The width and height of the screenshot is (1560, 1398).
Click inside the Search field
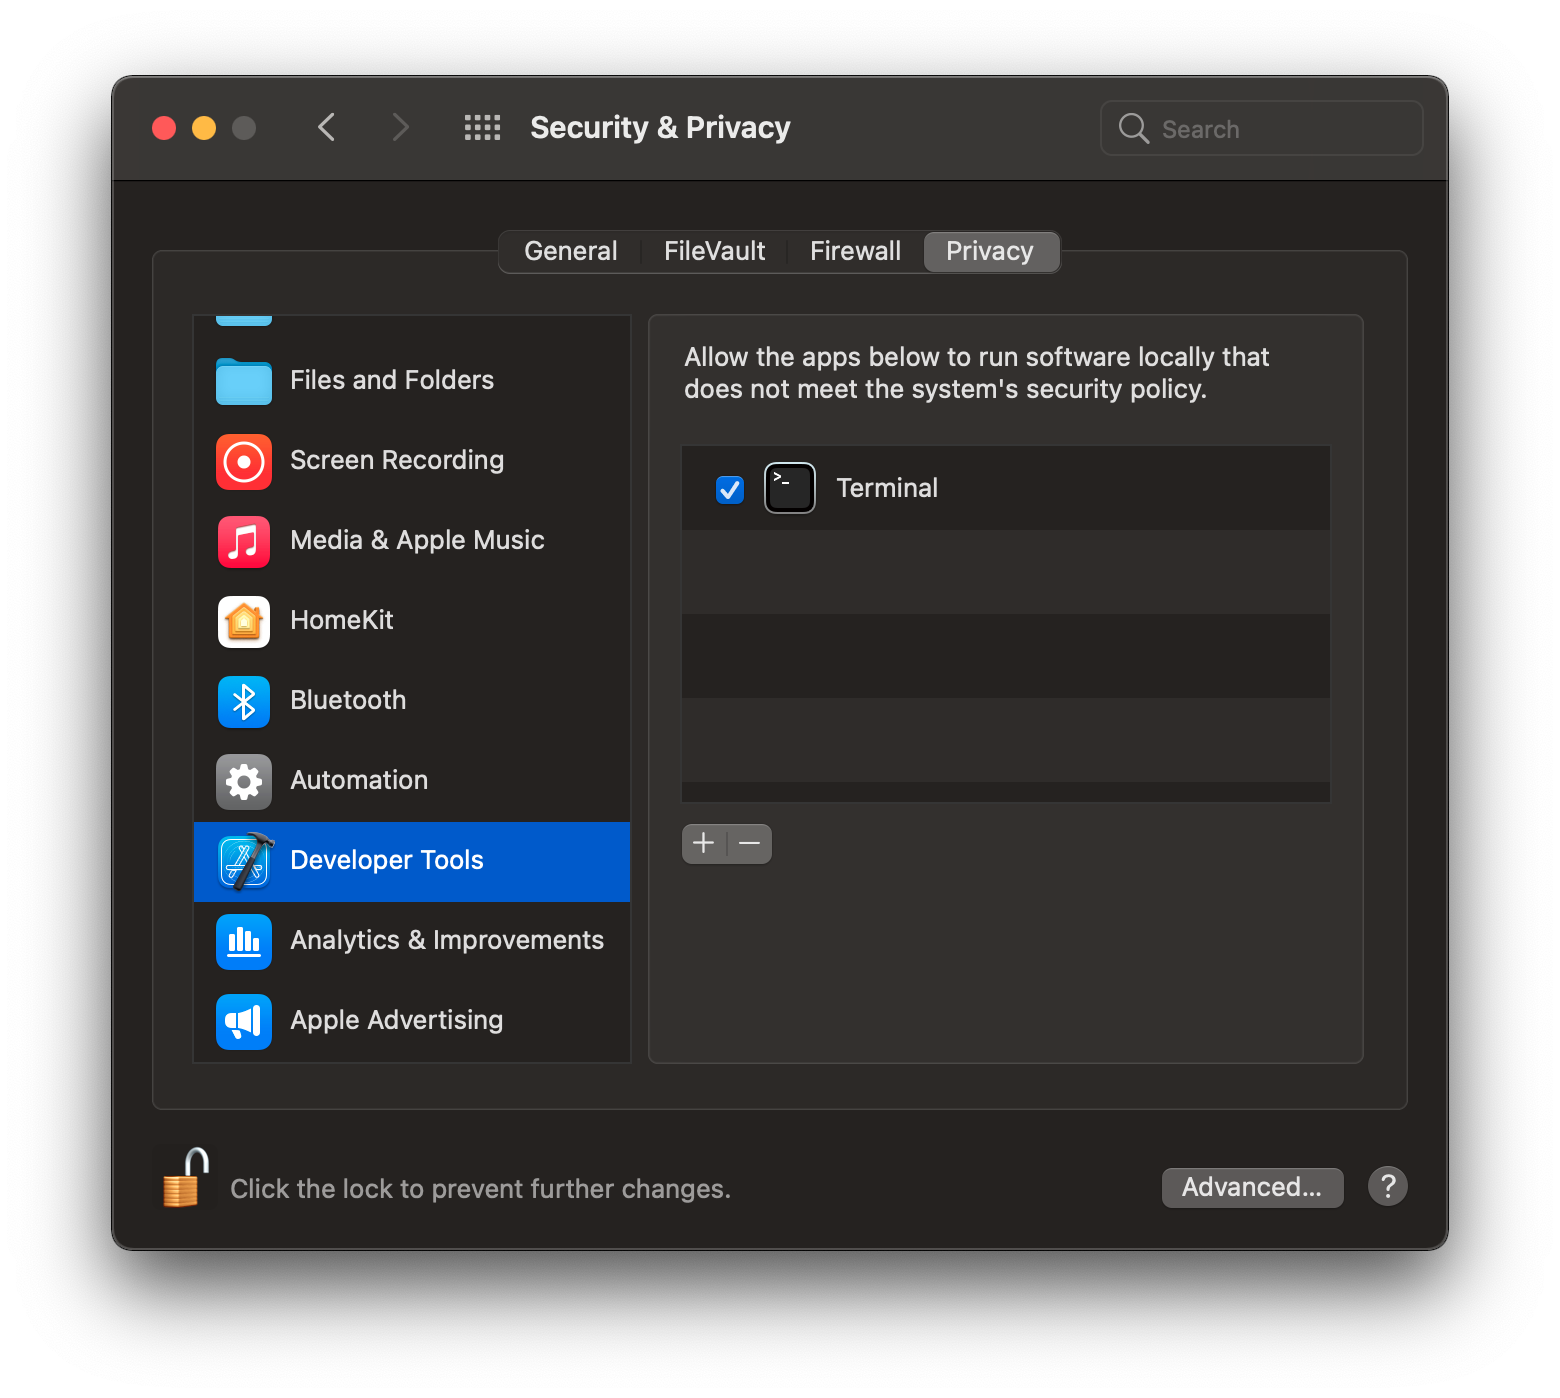click(1260, 128)
